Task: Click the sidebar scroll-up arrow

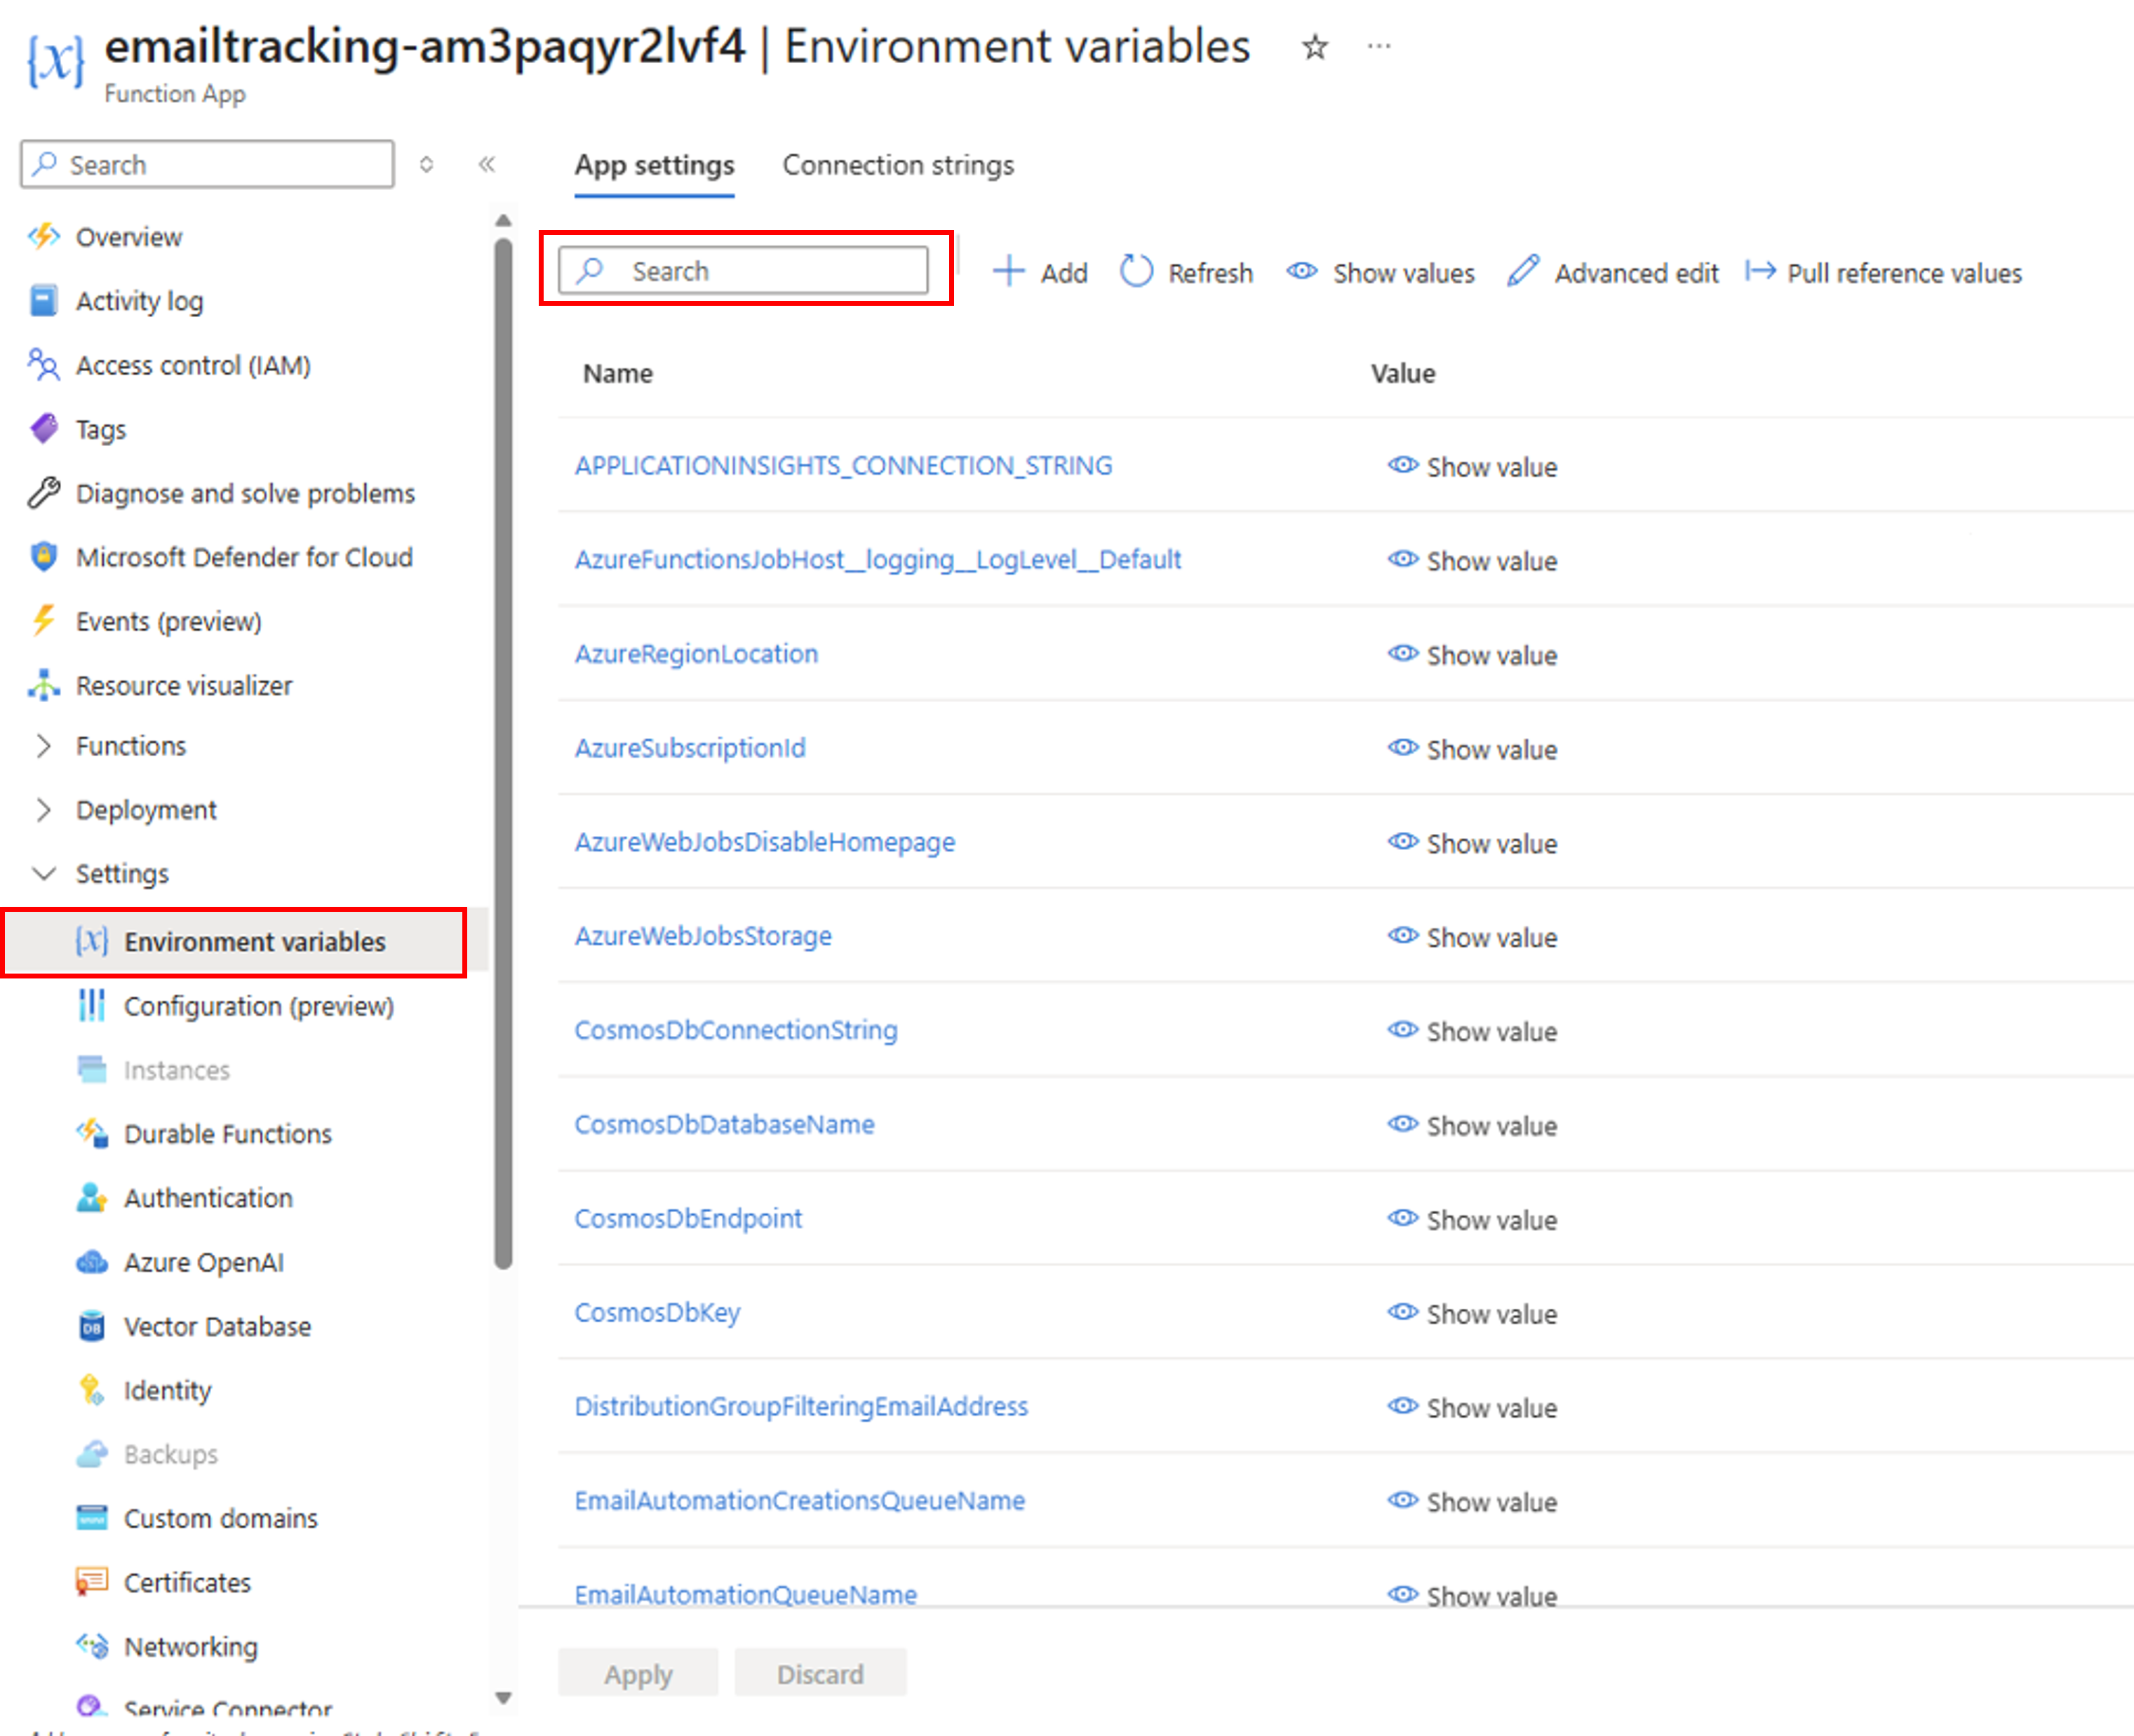Action: [x=503, y=220]
